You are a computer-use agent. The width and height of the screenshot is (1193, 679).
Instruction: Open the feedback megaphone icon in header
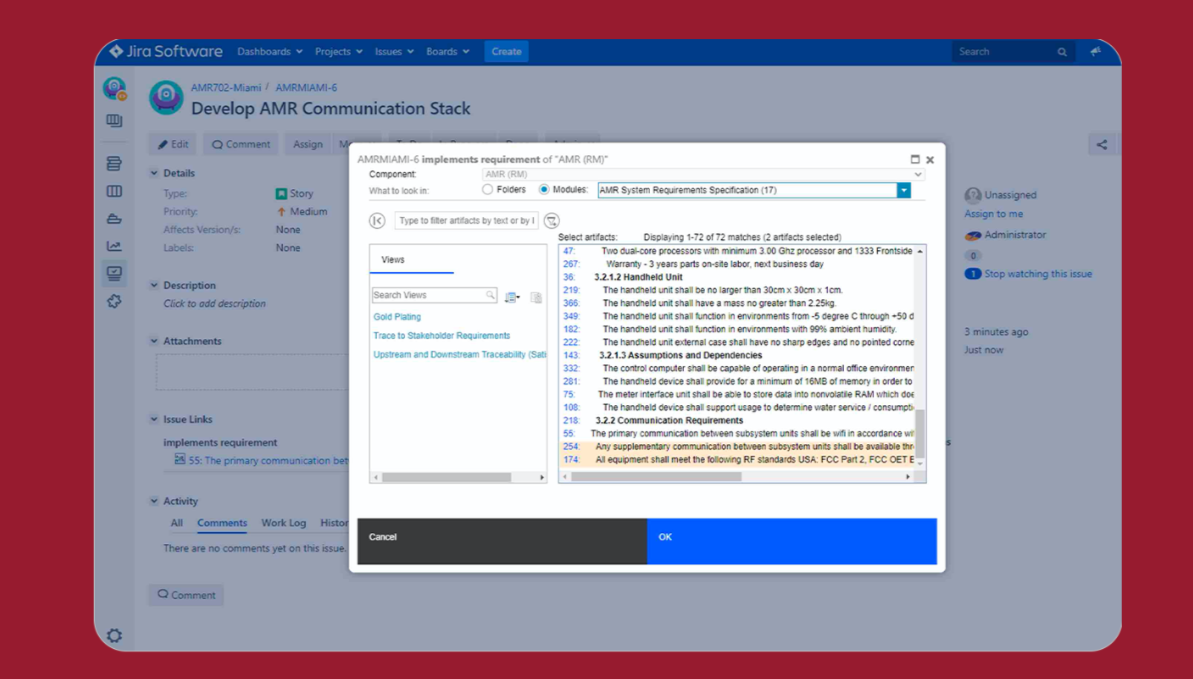pos(1095,52)
